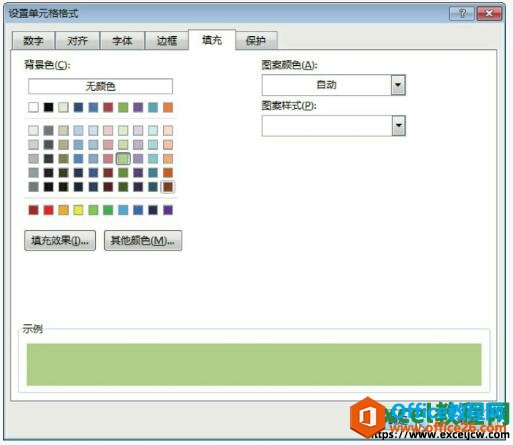Go to the 边框 tab
This screenshot has width=513, height=445.
pos(166,41)
